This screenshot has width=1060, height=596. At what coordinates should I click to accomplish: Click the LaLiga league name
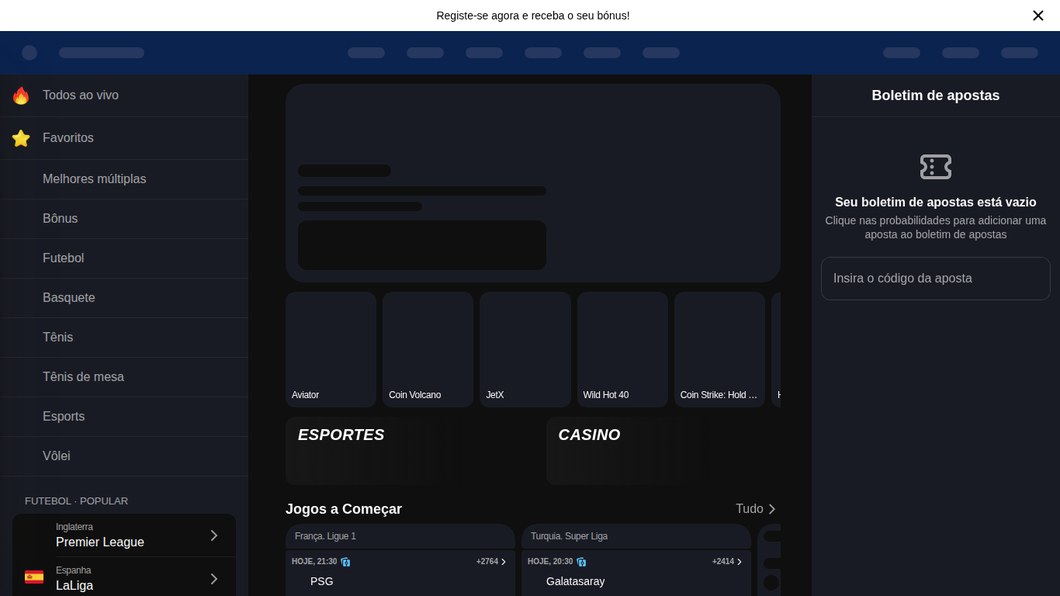74,586
